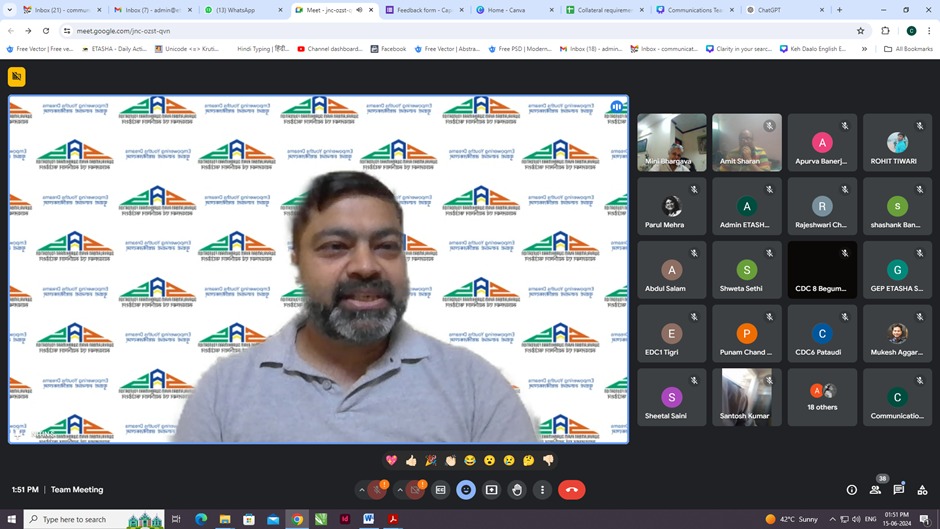Bookmark this page with the star icon
Screen dimensions: 940x529
tap(861, 31)
